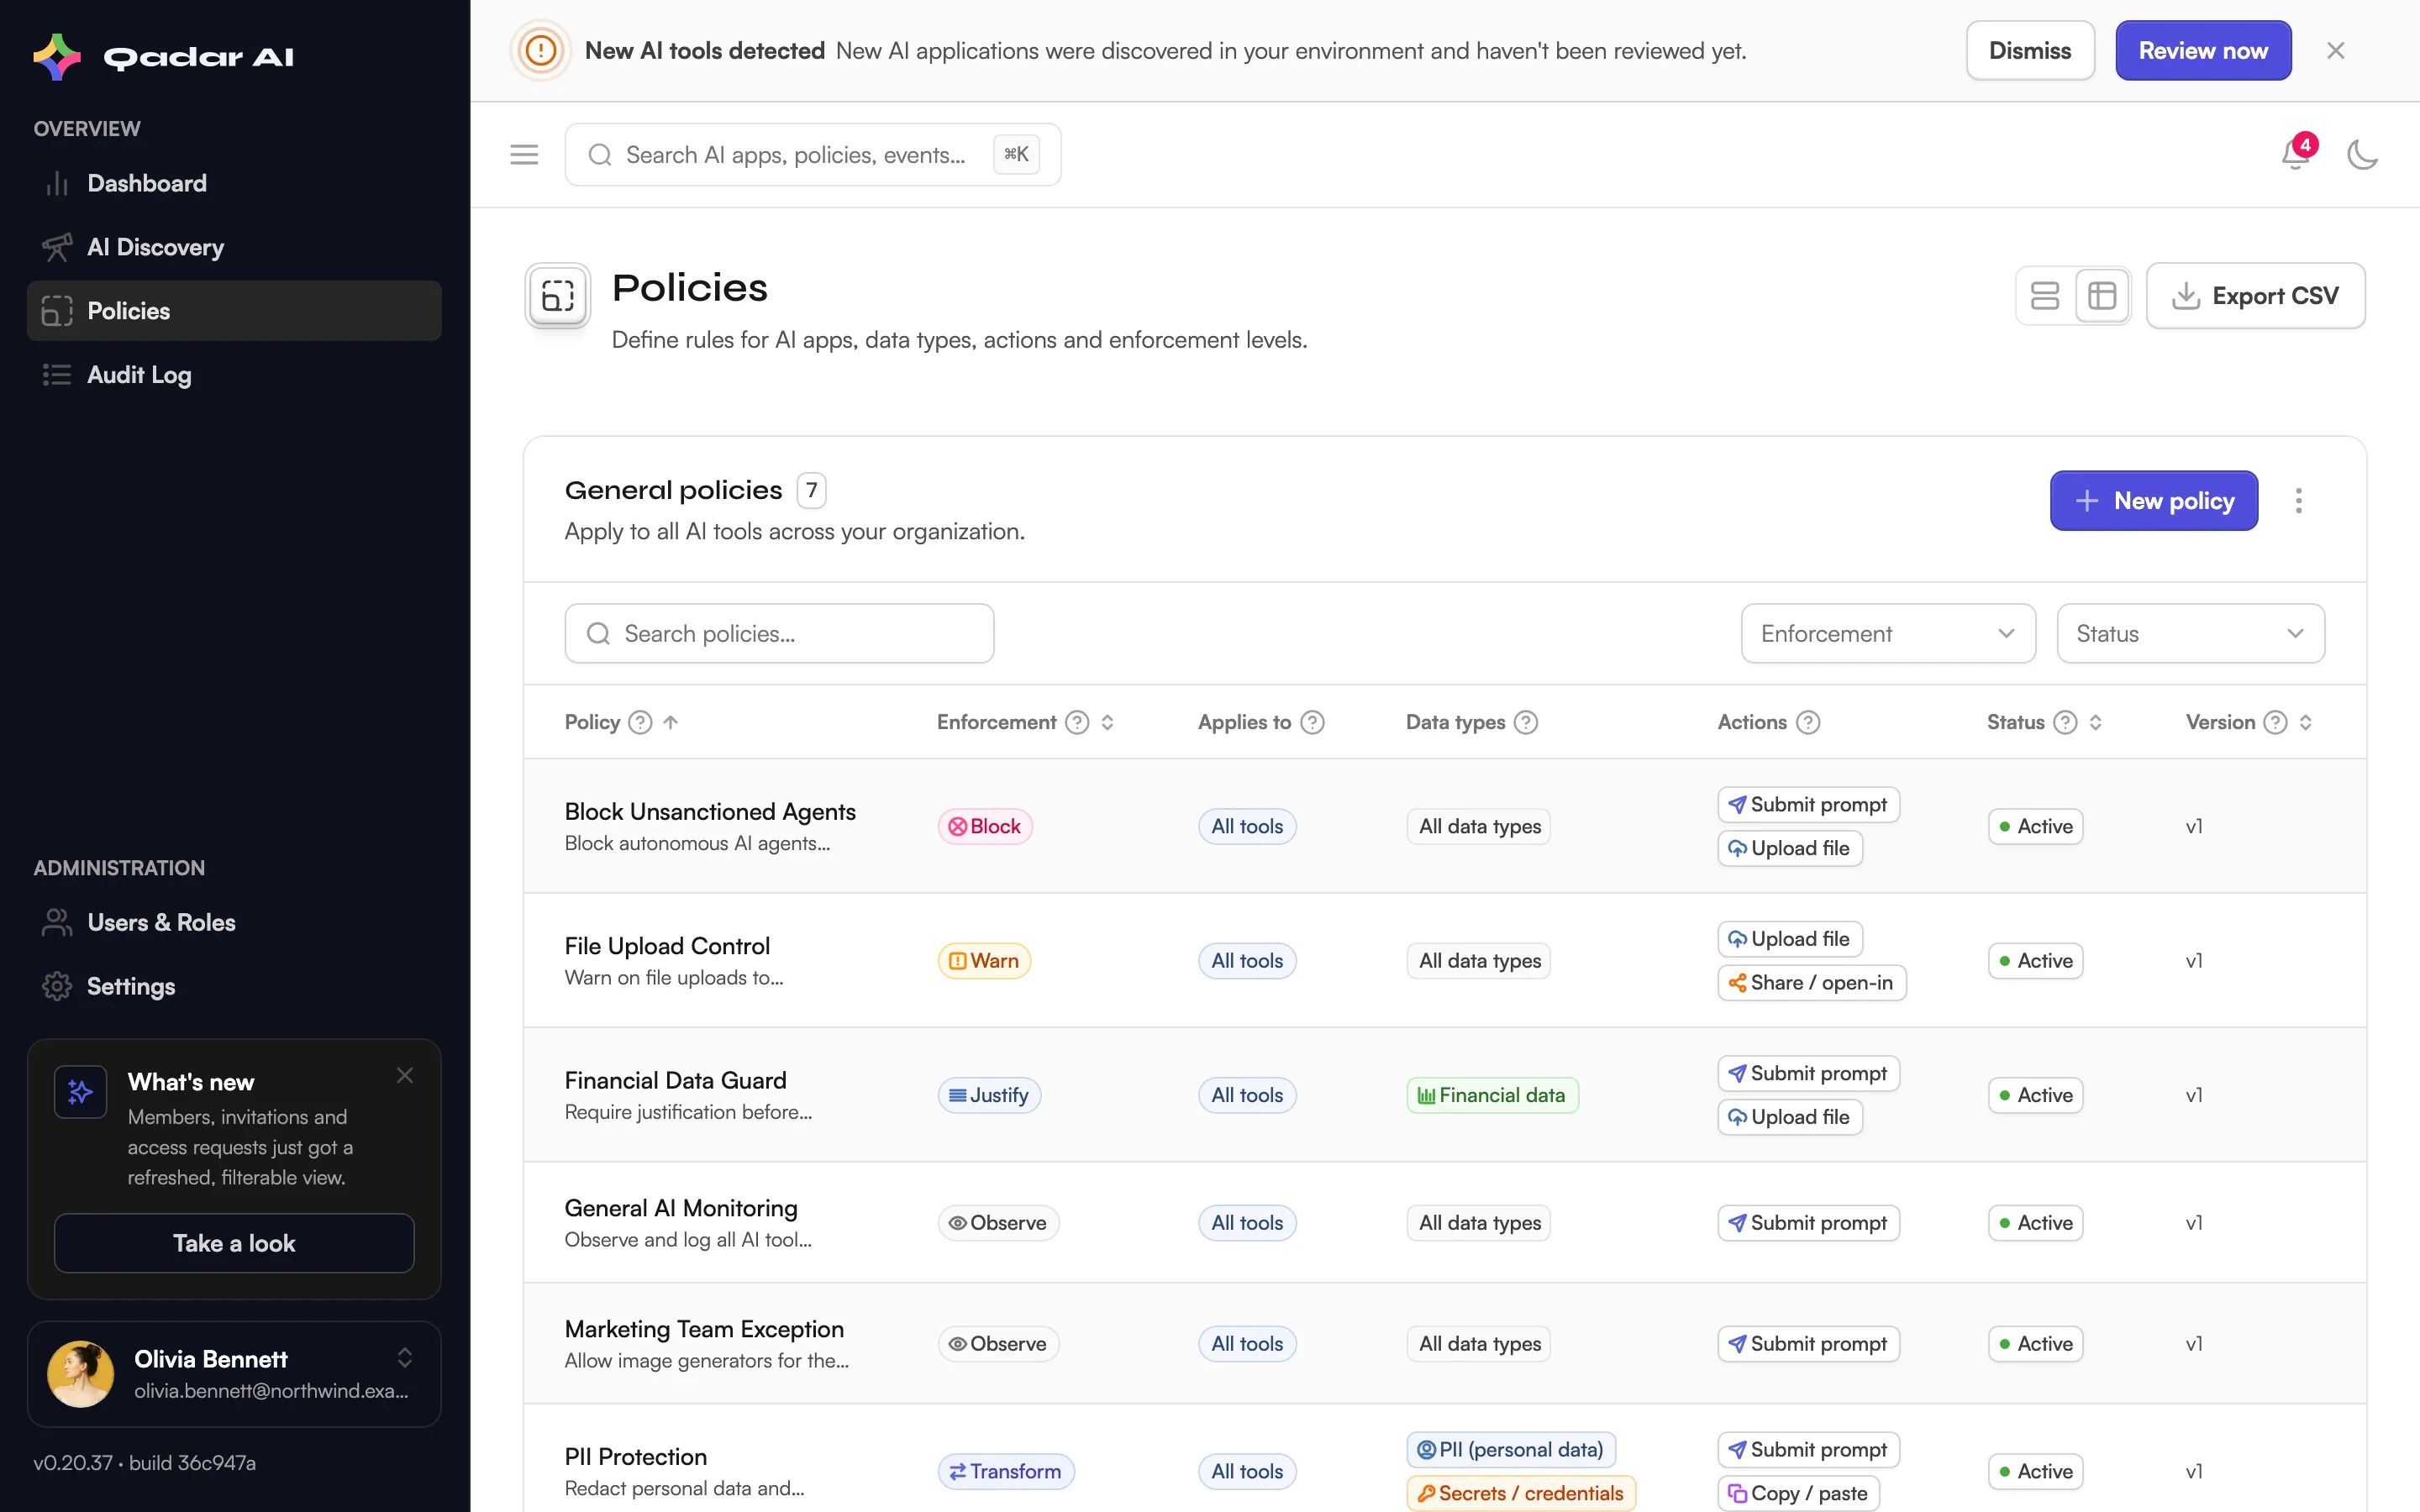Expand Olivia Bennett account switcher
The width and height of the screenshot is (2420, 1512).
click(x=404, y=1358)
